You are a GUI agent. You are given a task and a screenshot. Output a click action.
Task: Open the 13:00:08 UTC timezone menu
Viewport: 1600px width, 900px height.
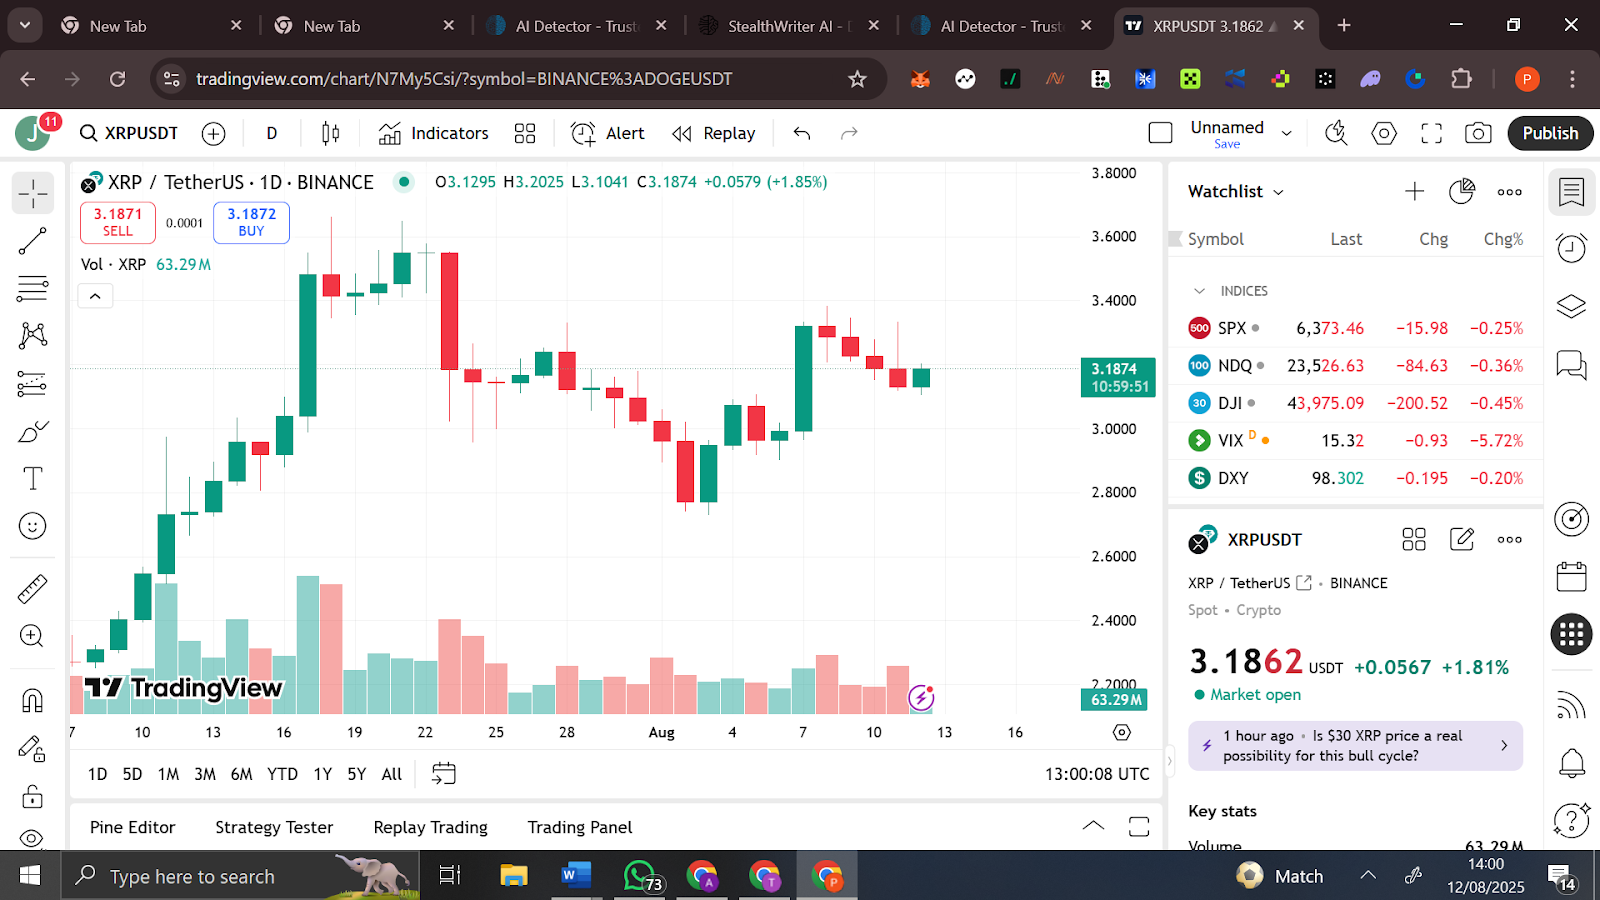pos(1097,774)
